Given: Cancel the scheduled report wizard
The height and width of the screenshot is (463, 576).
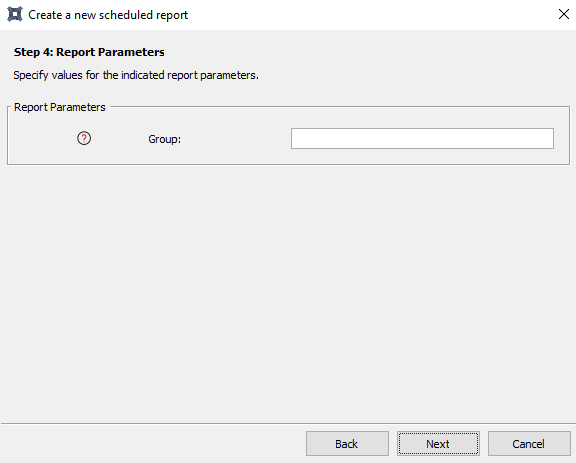Looking at the screenshot, I should point(529,444).
